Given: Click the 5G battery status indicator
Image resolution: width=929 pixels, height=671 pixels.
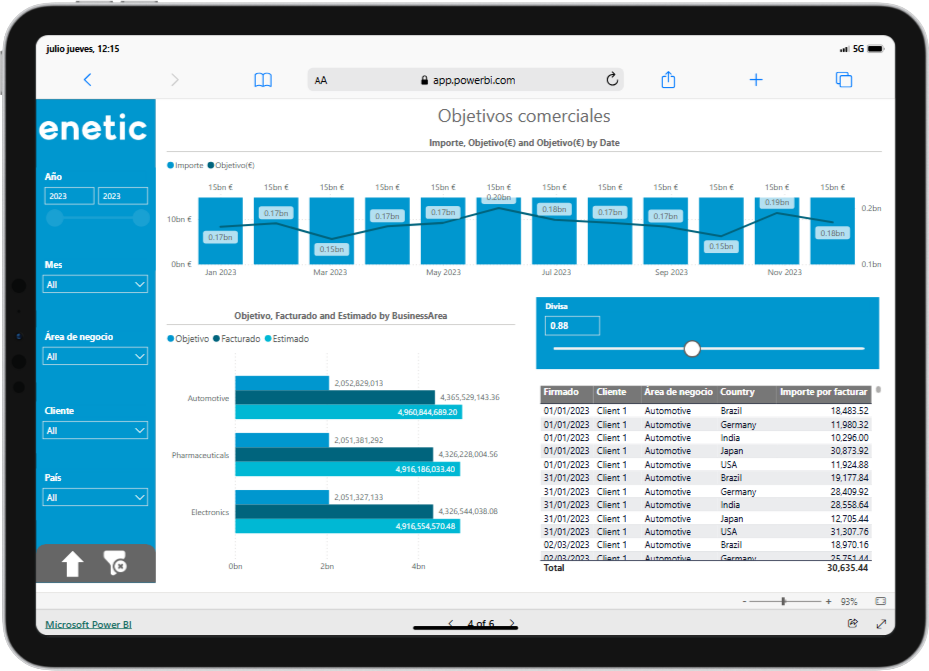Looking at the screenshot, I should tap(869, 49).
